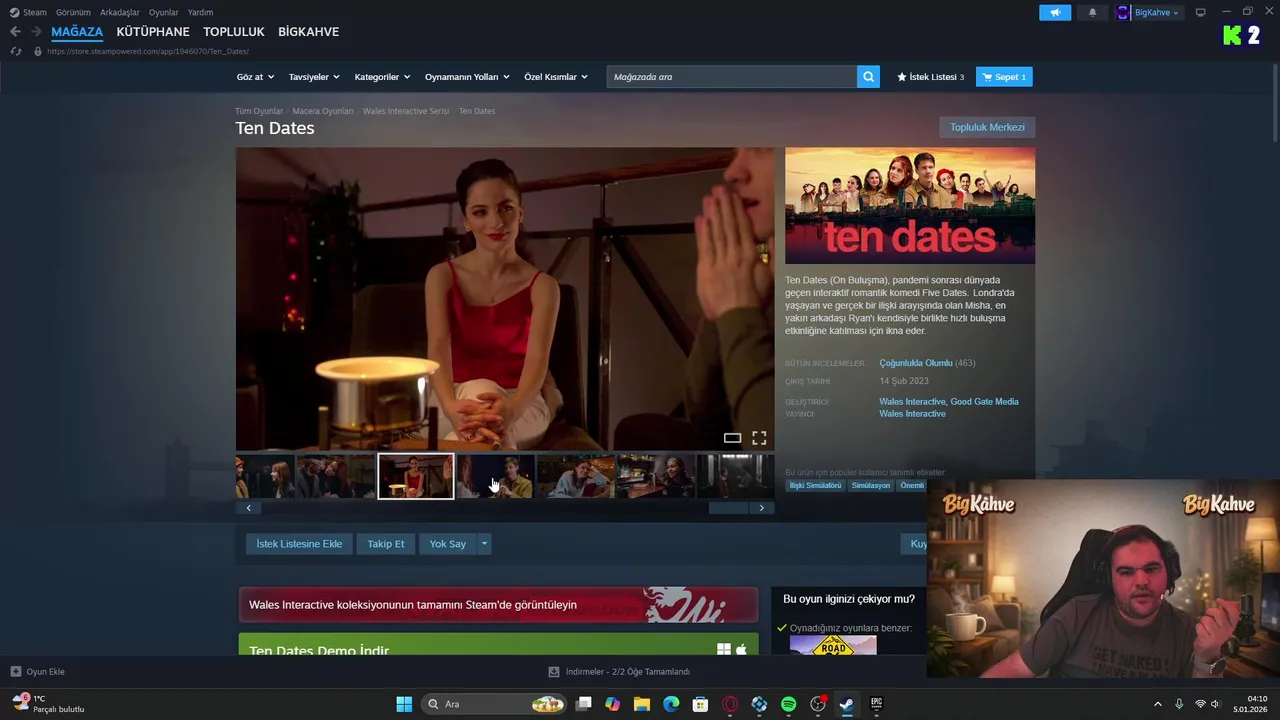Image resolution: width=1280 pixels, height=720 pixels.
Task: Click İstek Listesine Ekle button
Action: (299, 544)
